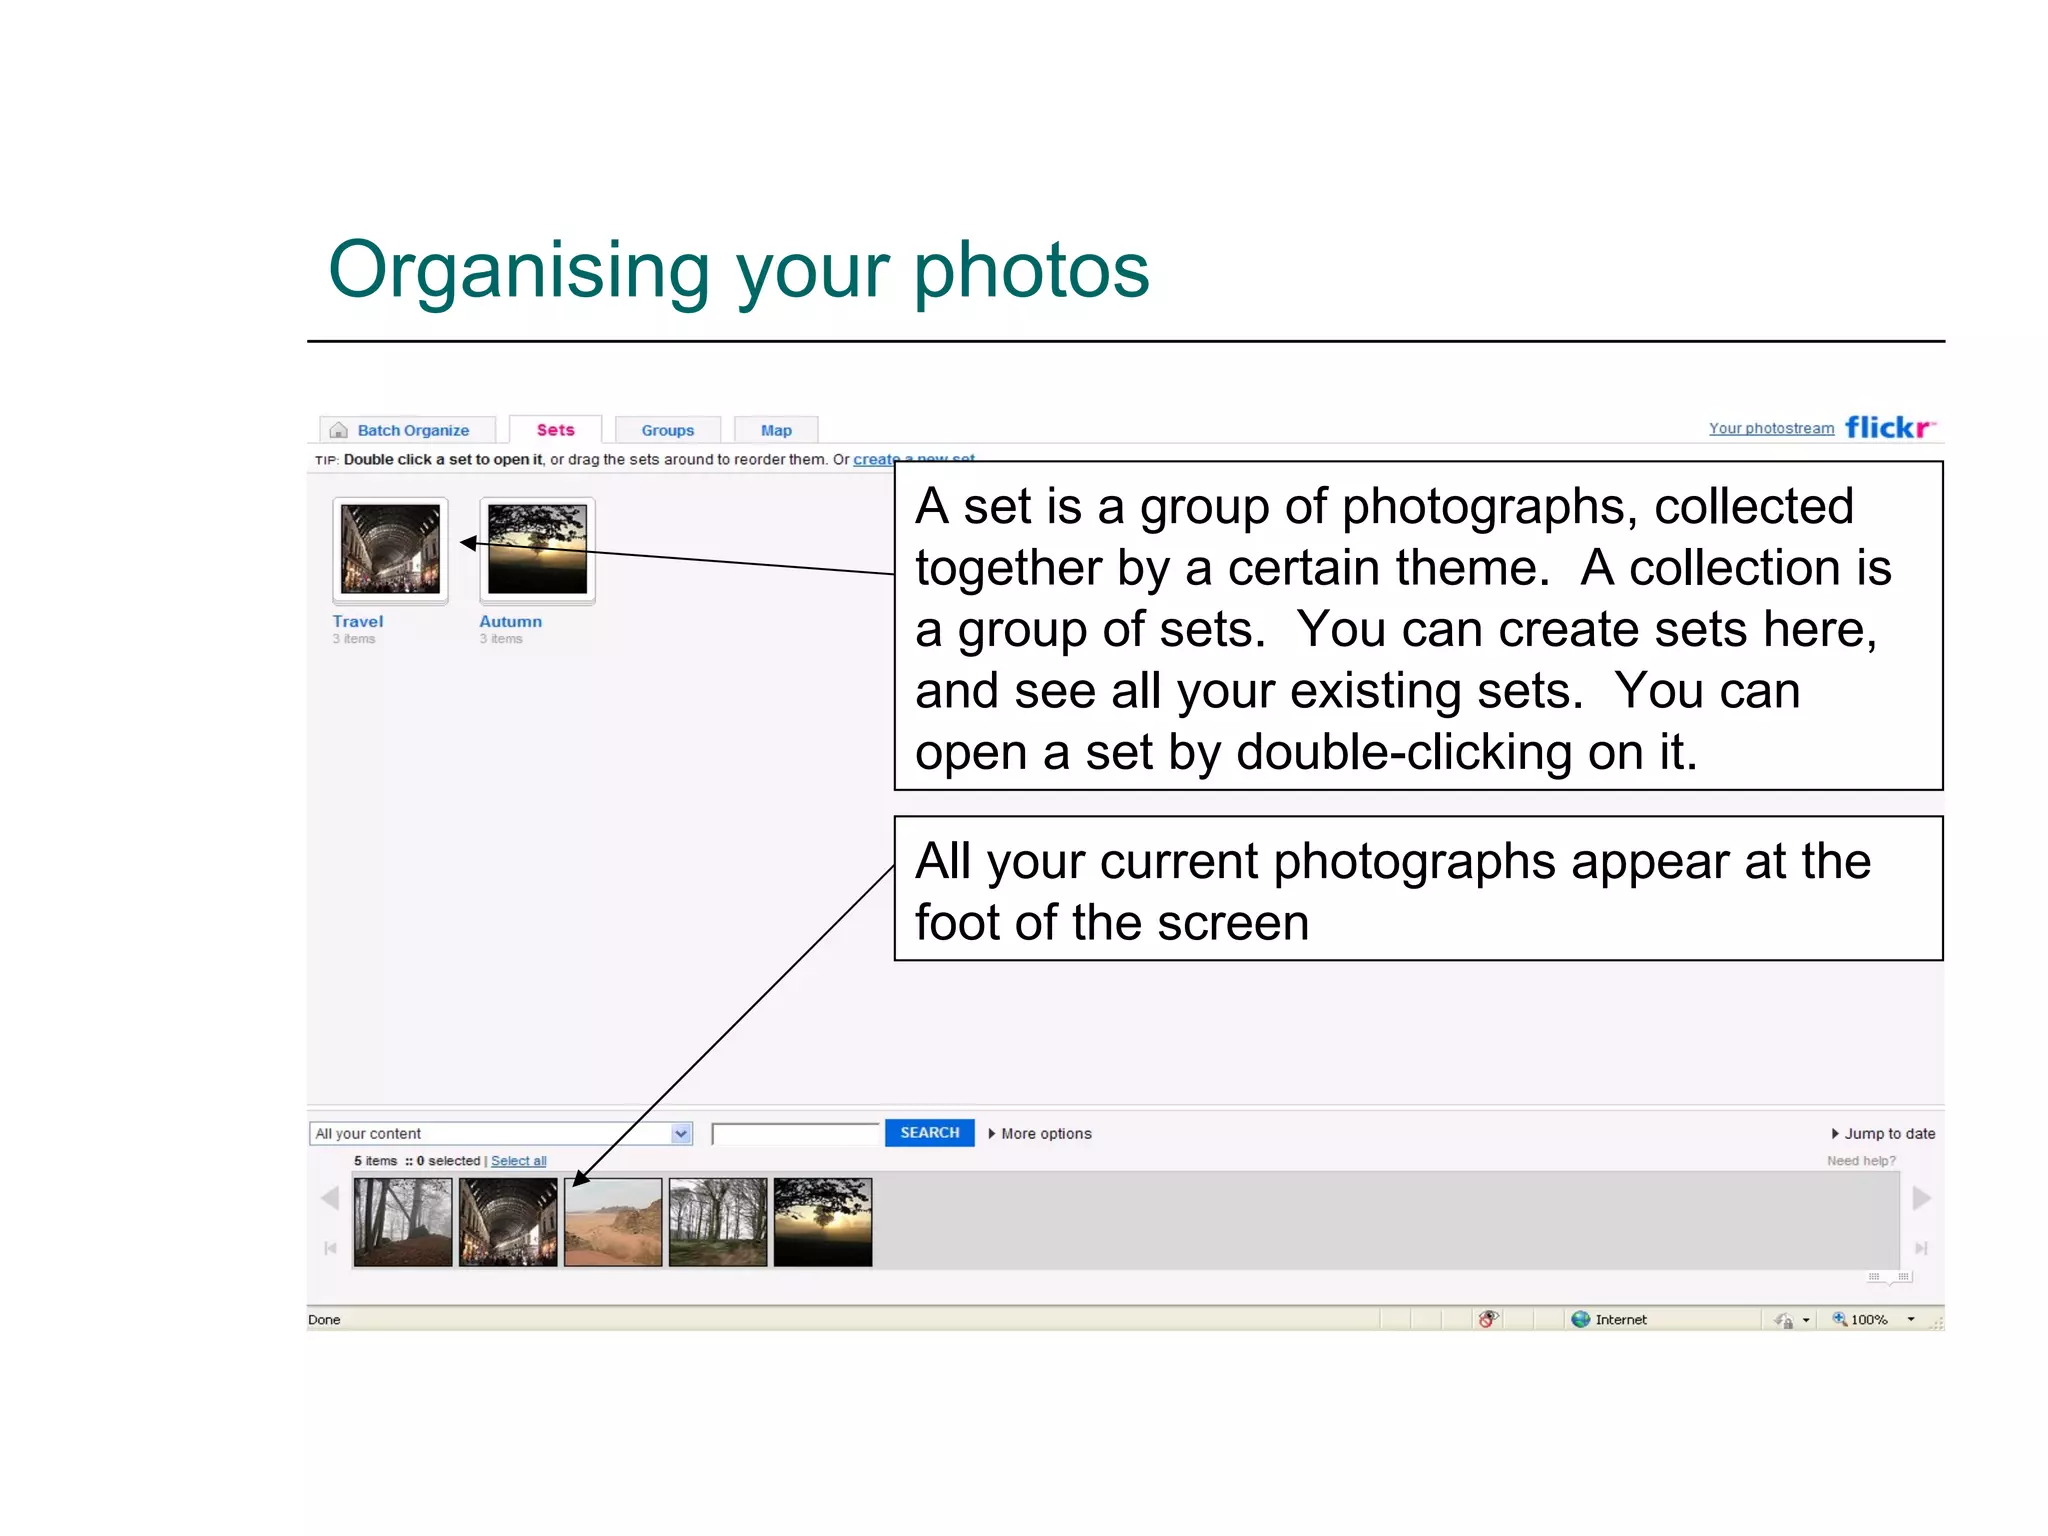The image size is (2048, 1536).
Task: Click the Travel set name
Action: (358, 621)
